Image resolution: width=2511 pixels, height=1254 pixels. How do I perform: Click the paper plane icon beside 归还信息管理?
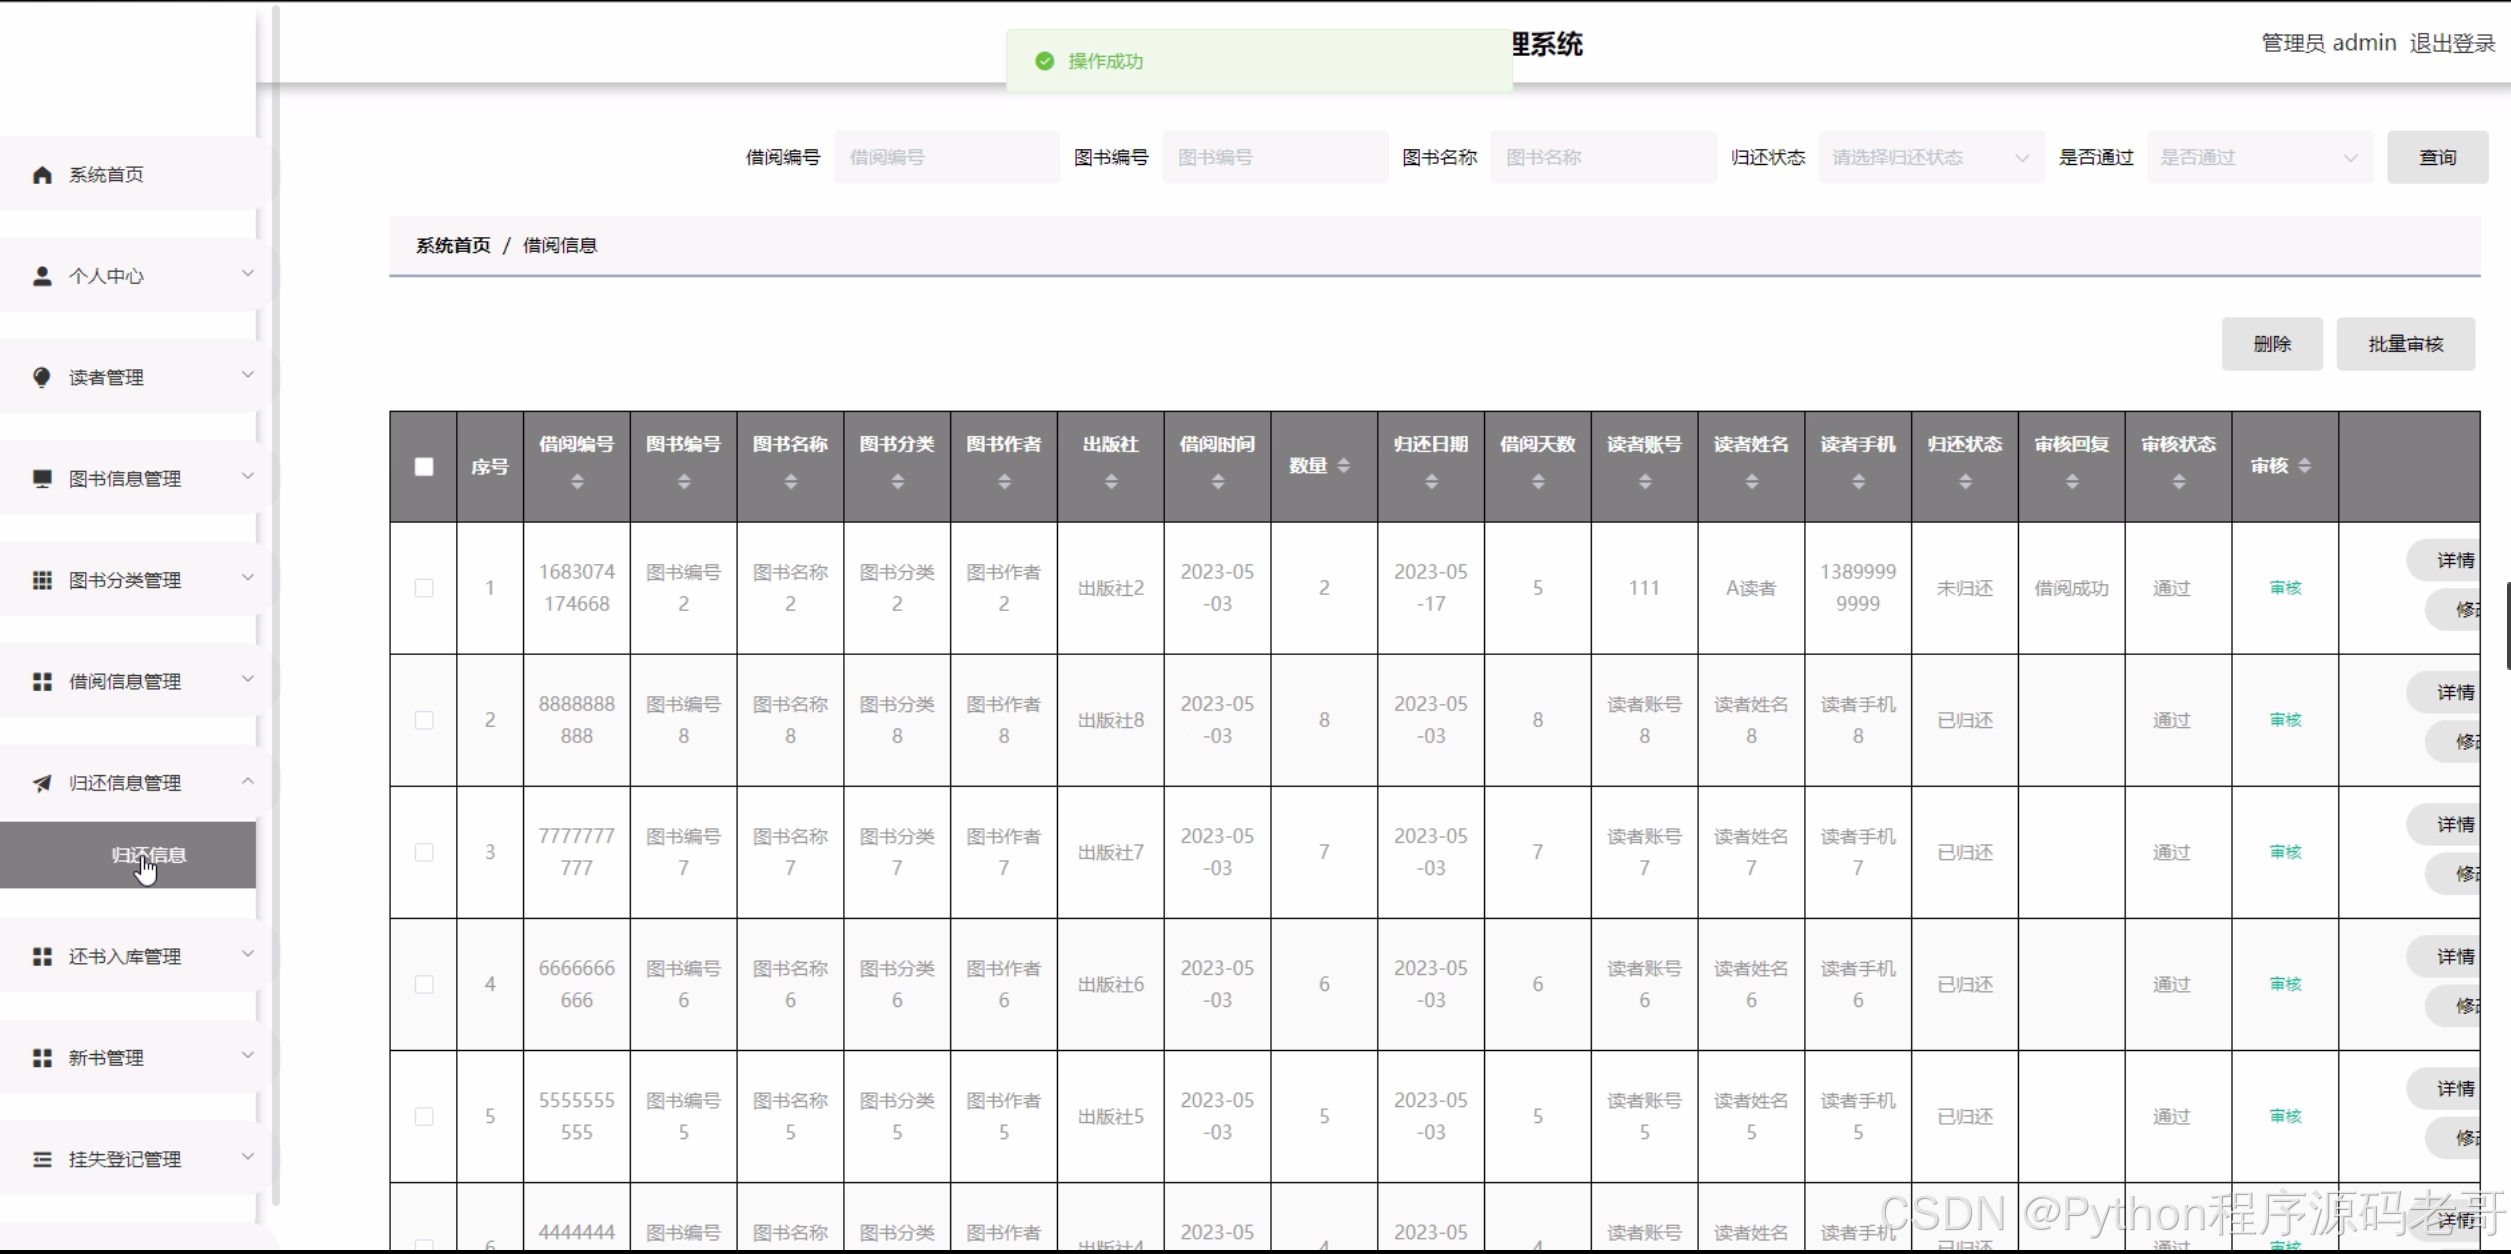click(42, 783)
